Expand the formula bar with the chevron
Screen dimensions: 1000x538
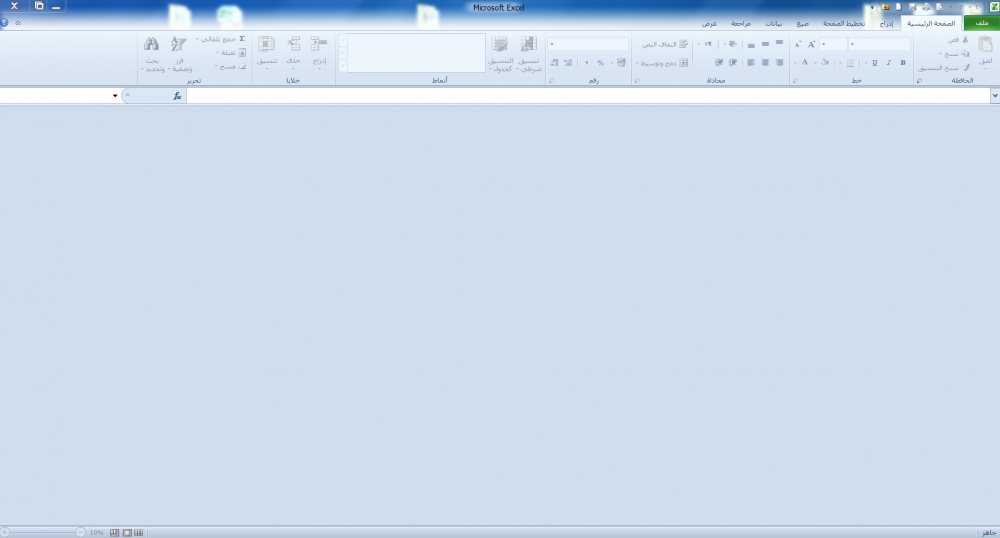[x=995, y=96]
